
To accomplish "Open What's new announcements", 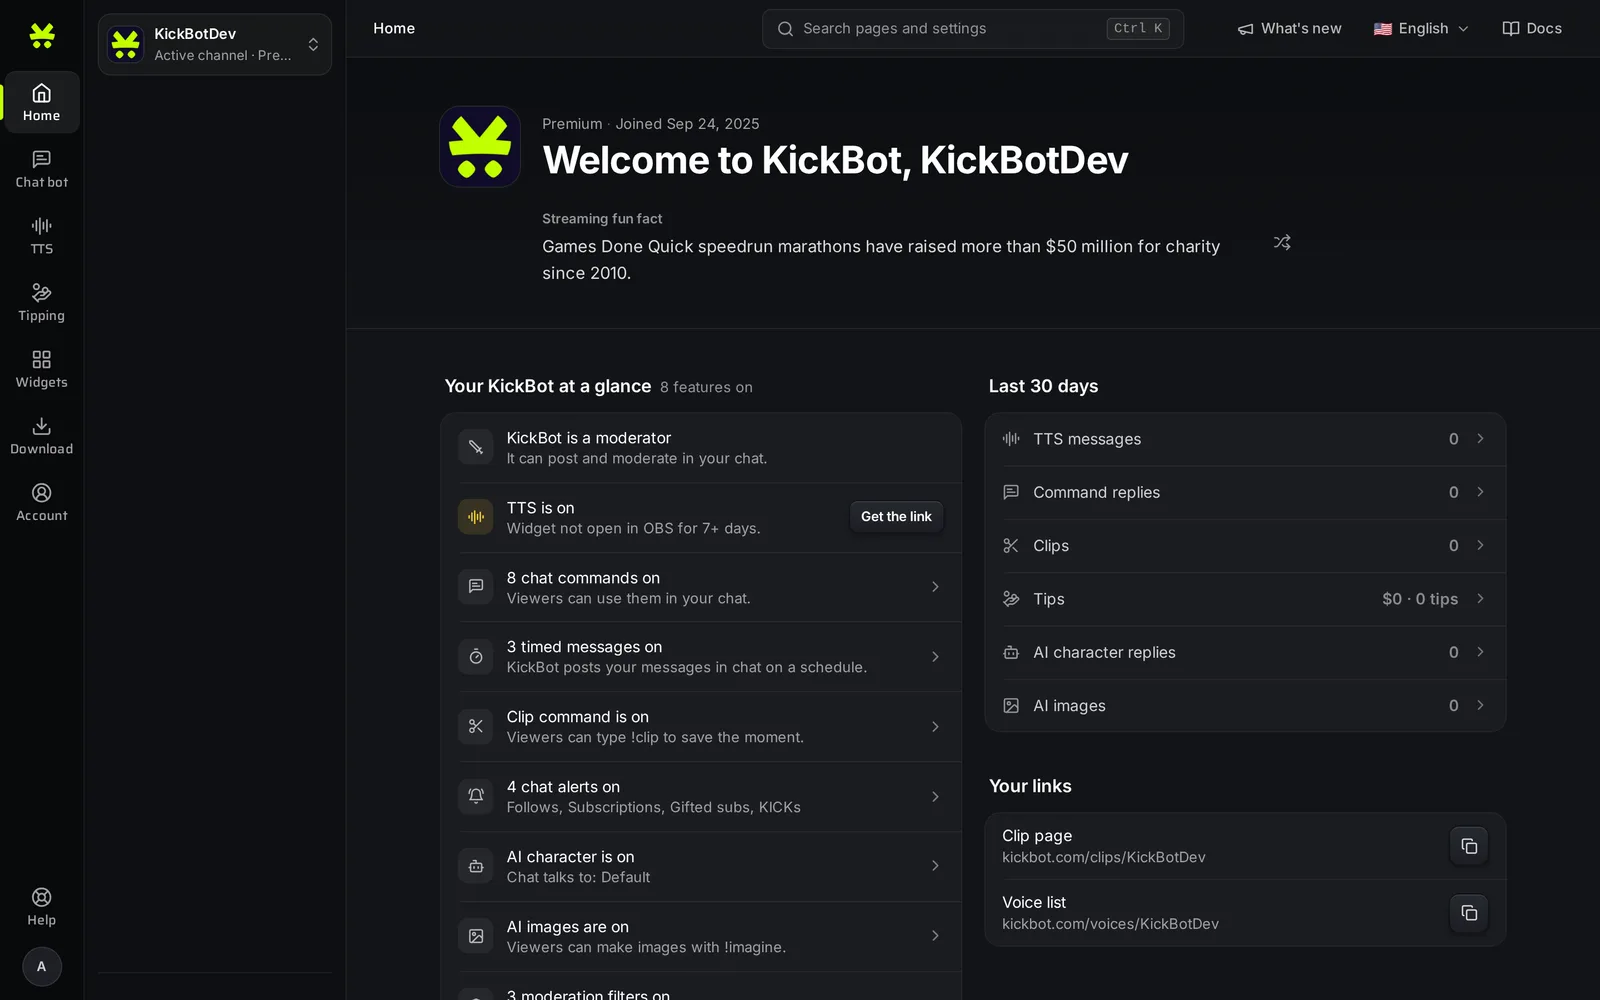I will 1290,29.
